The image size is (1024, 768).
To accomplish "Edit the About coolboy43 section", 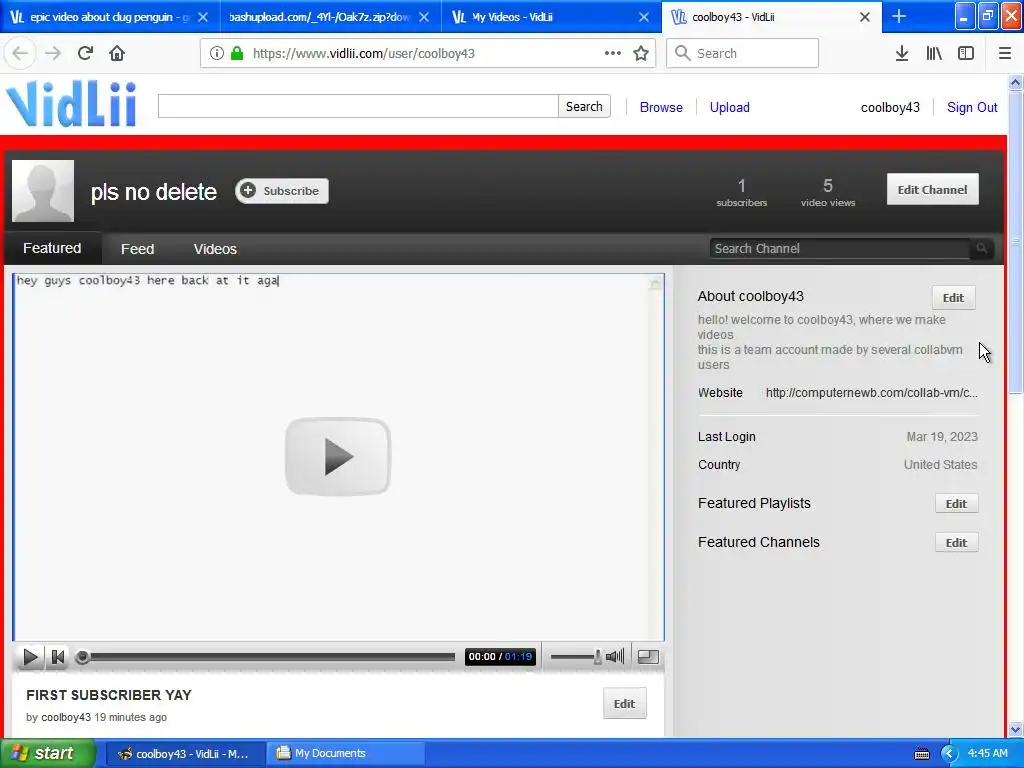I will [953, 298].
